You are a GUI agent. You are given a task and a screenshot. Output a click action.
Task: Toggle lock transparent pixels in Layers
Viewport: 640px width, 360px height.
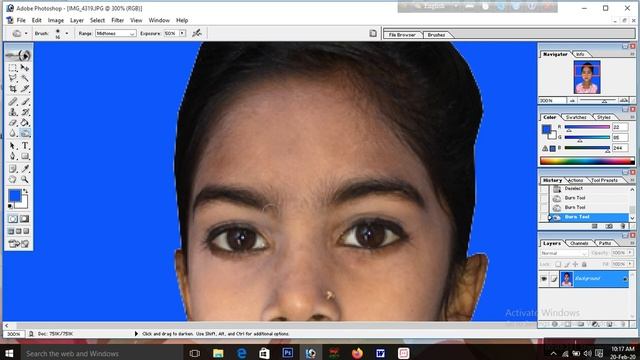pos(558,264)
